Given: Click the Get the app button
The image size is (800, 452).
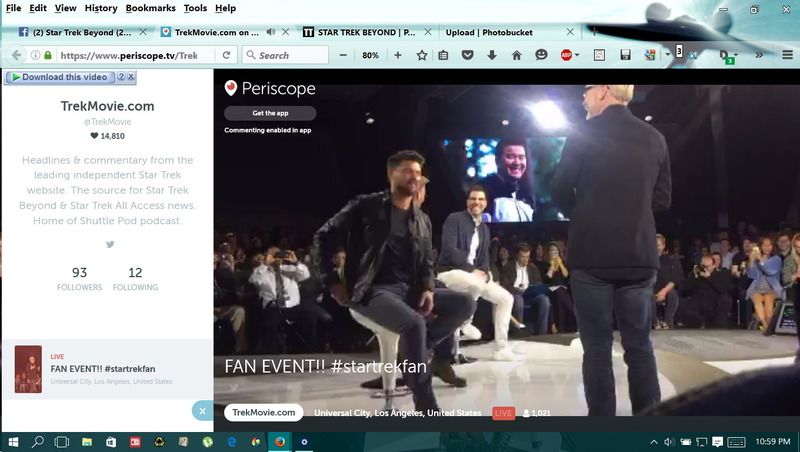Looking at the screenshot, I should click(270, 113).
